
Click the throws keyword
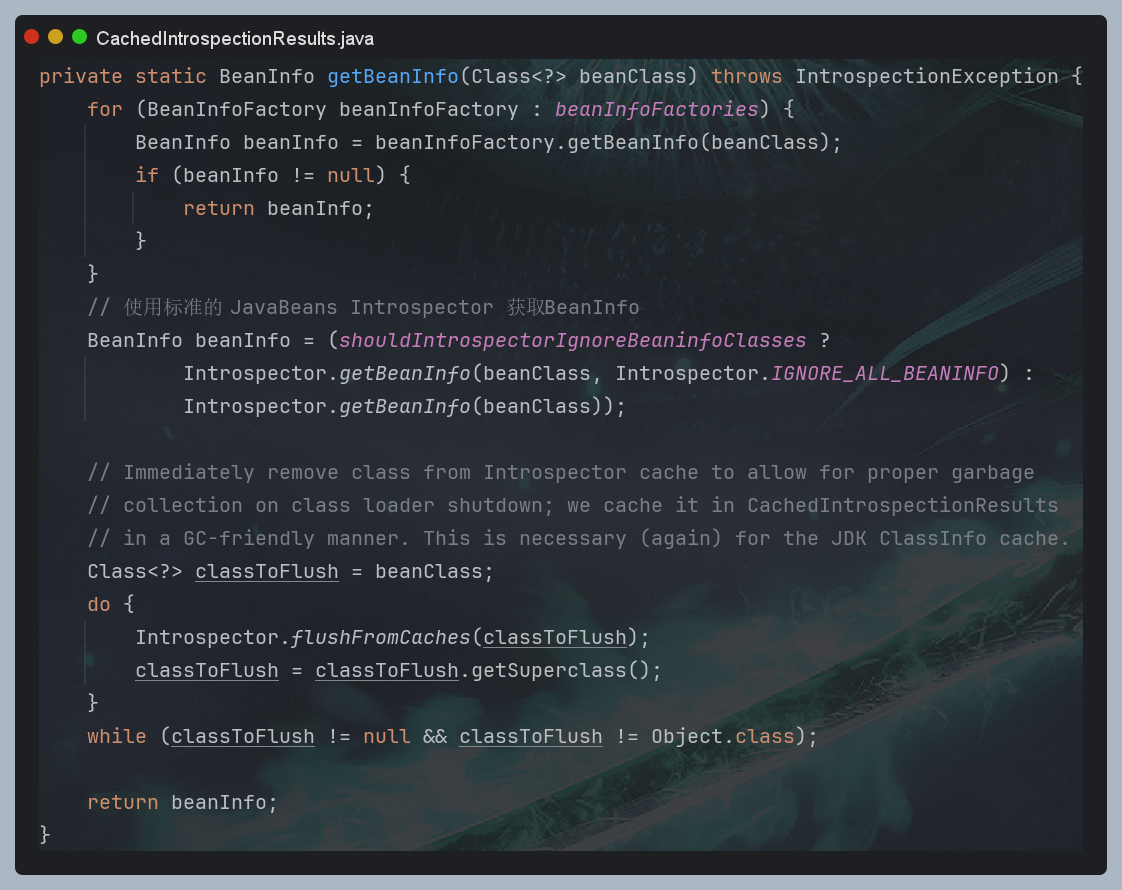click(x=746, y=77)
